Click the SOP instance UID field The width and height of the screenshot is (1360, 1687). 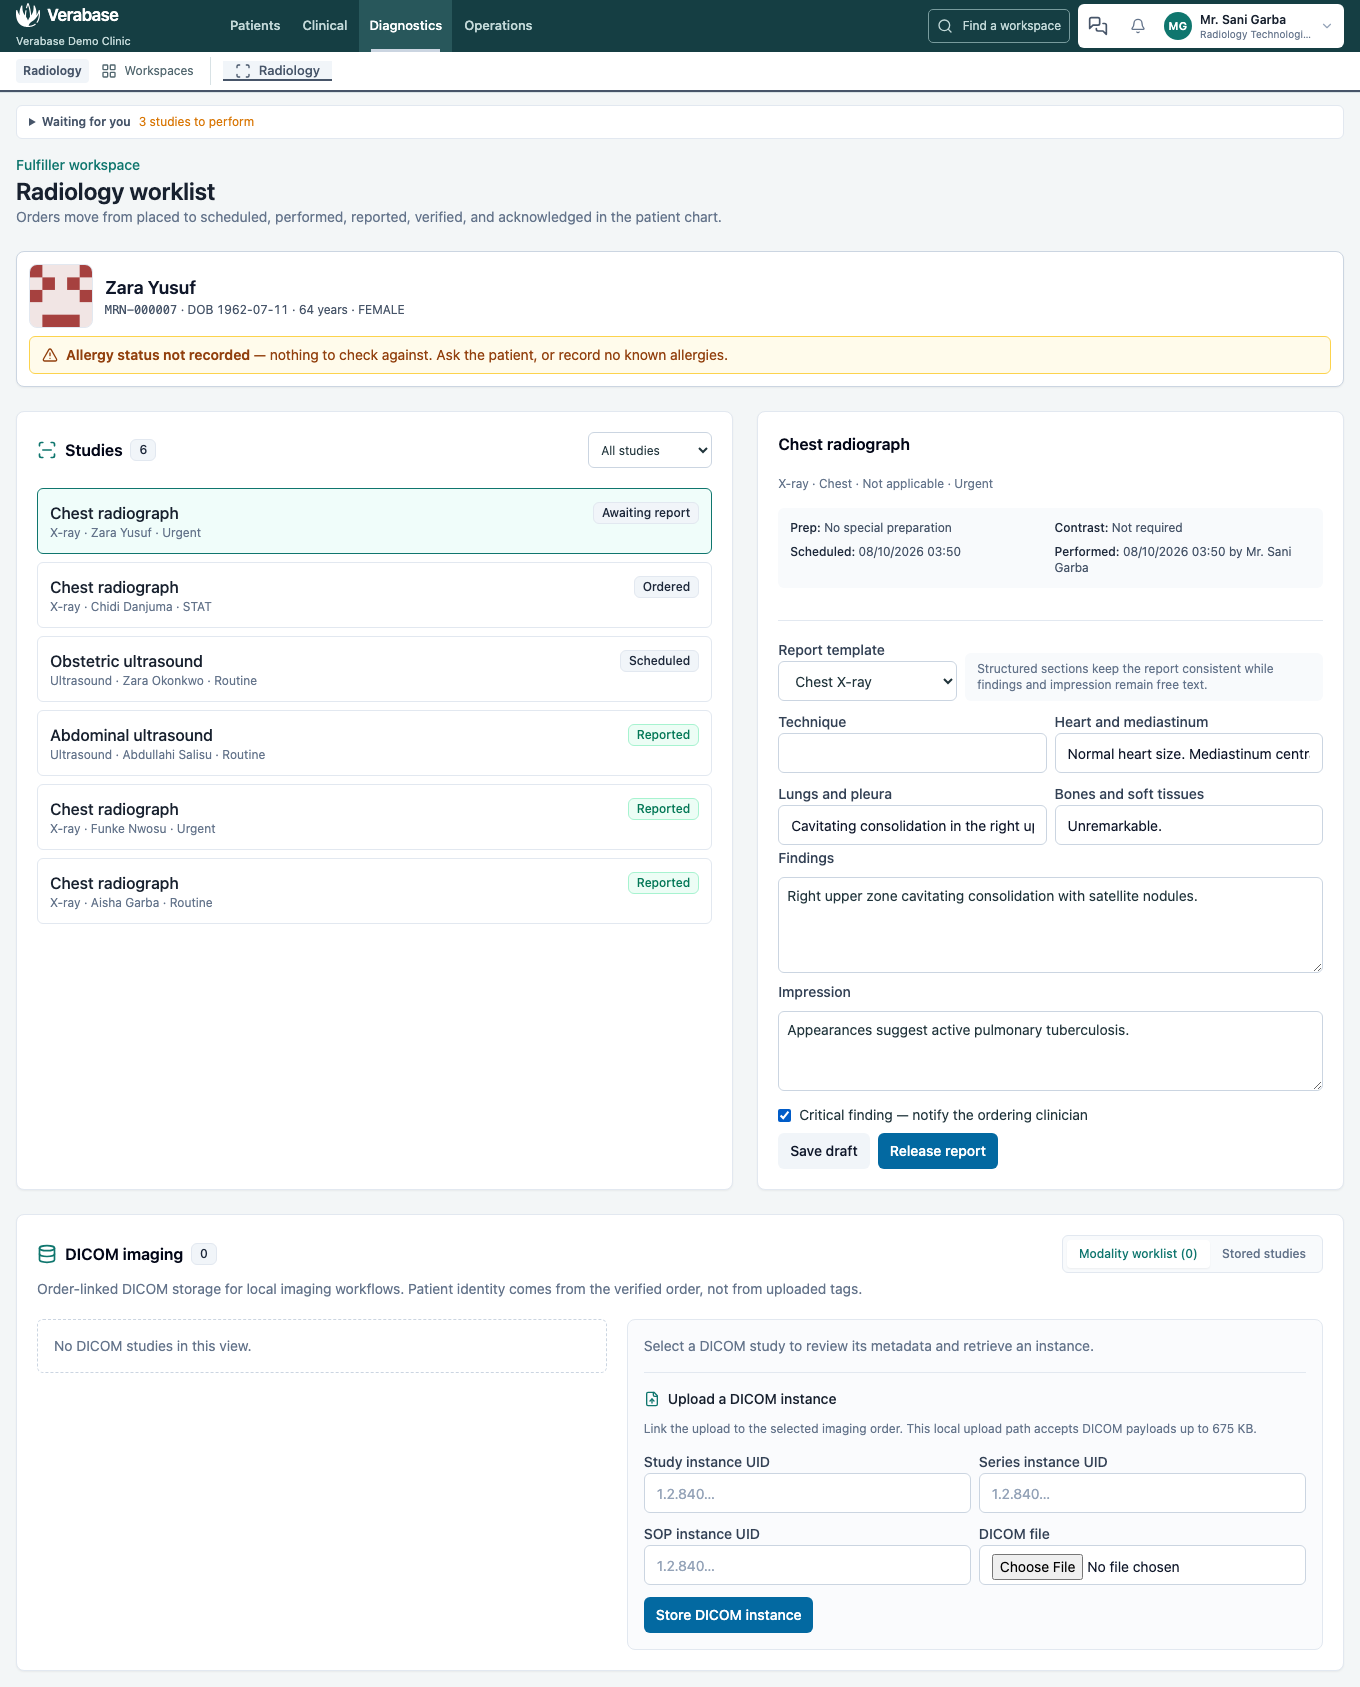coord(807,1565)
